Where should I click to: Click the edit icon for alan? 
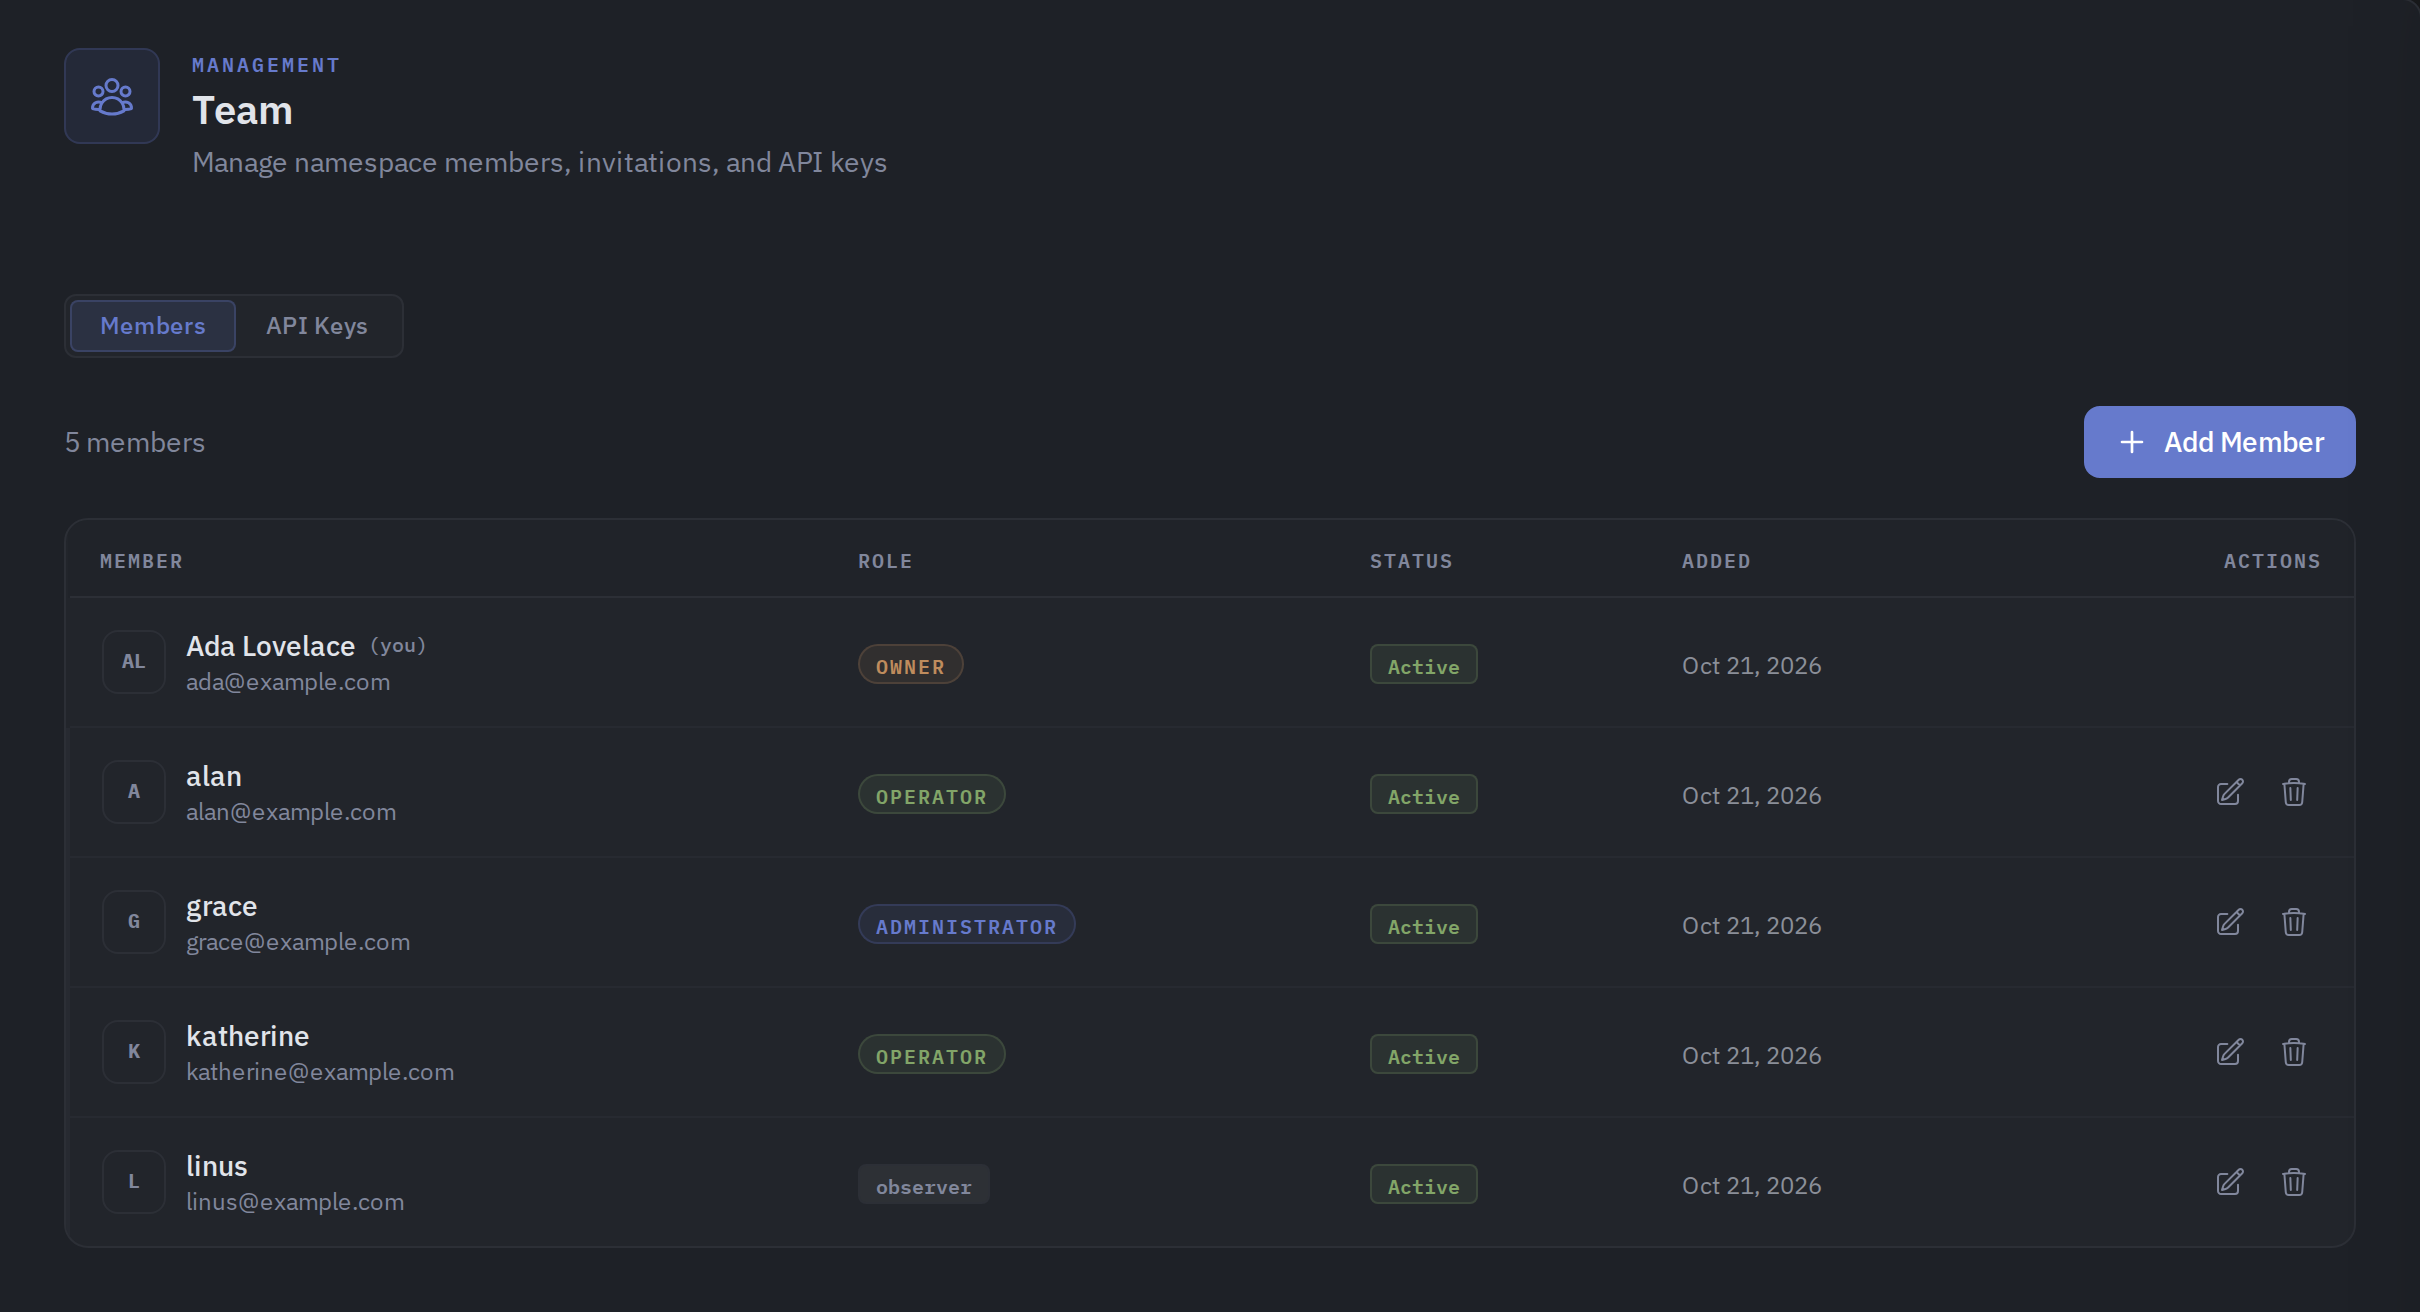tap(2230, 792)
